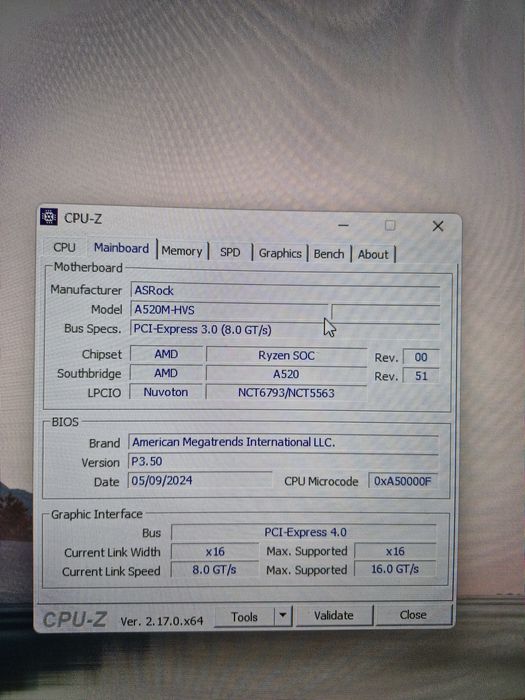The width and height of the screenshot is (525, 700).
Task: Click the Southbridge model A520
Action: pos(286,374)
